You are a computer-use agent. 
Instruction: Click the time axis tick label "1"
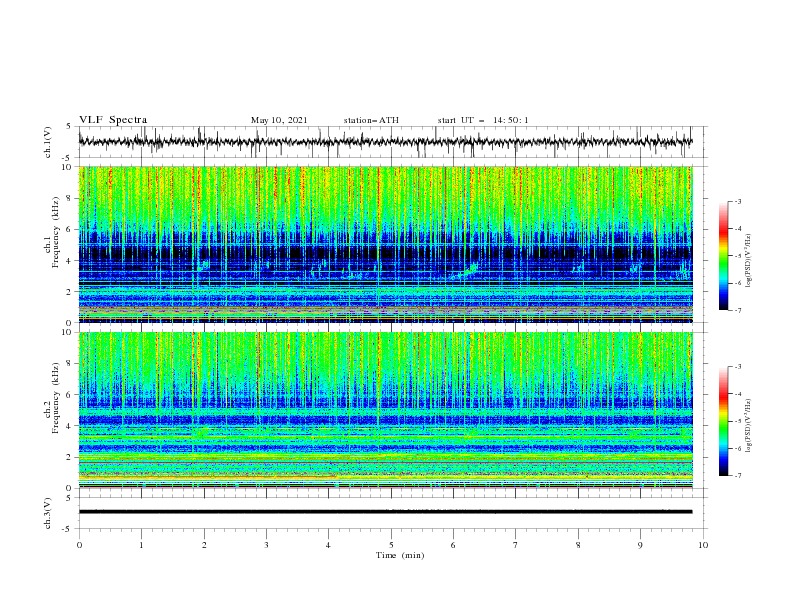[x=141, y=545]
